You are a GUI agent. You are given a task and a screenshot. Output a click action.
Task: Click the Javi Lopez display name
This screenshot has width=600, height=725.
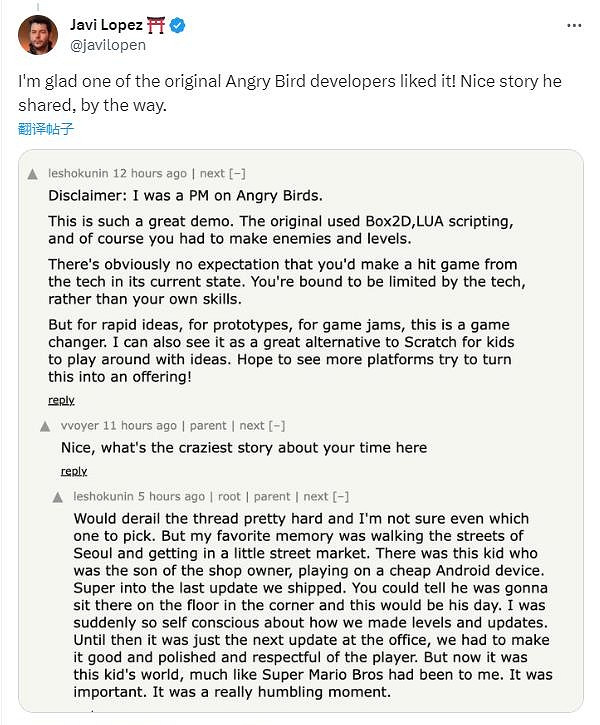click(x=103, y=24)
